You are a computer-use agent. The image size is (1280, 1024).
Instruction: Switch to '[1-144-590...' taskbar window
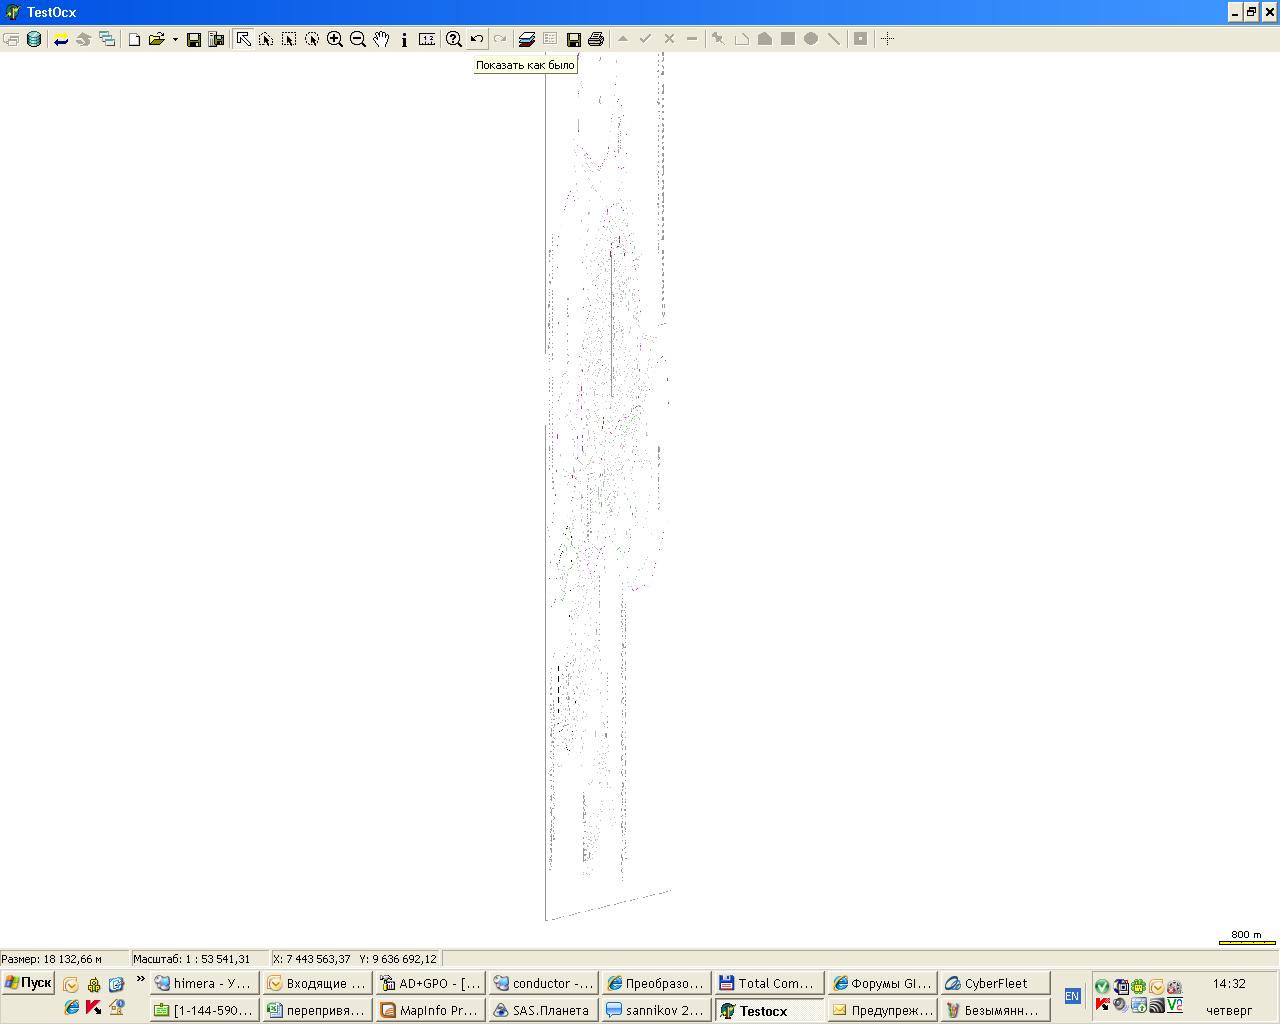[204, 1010]
